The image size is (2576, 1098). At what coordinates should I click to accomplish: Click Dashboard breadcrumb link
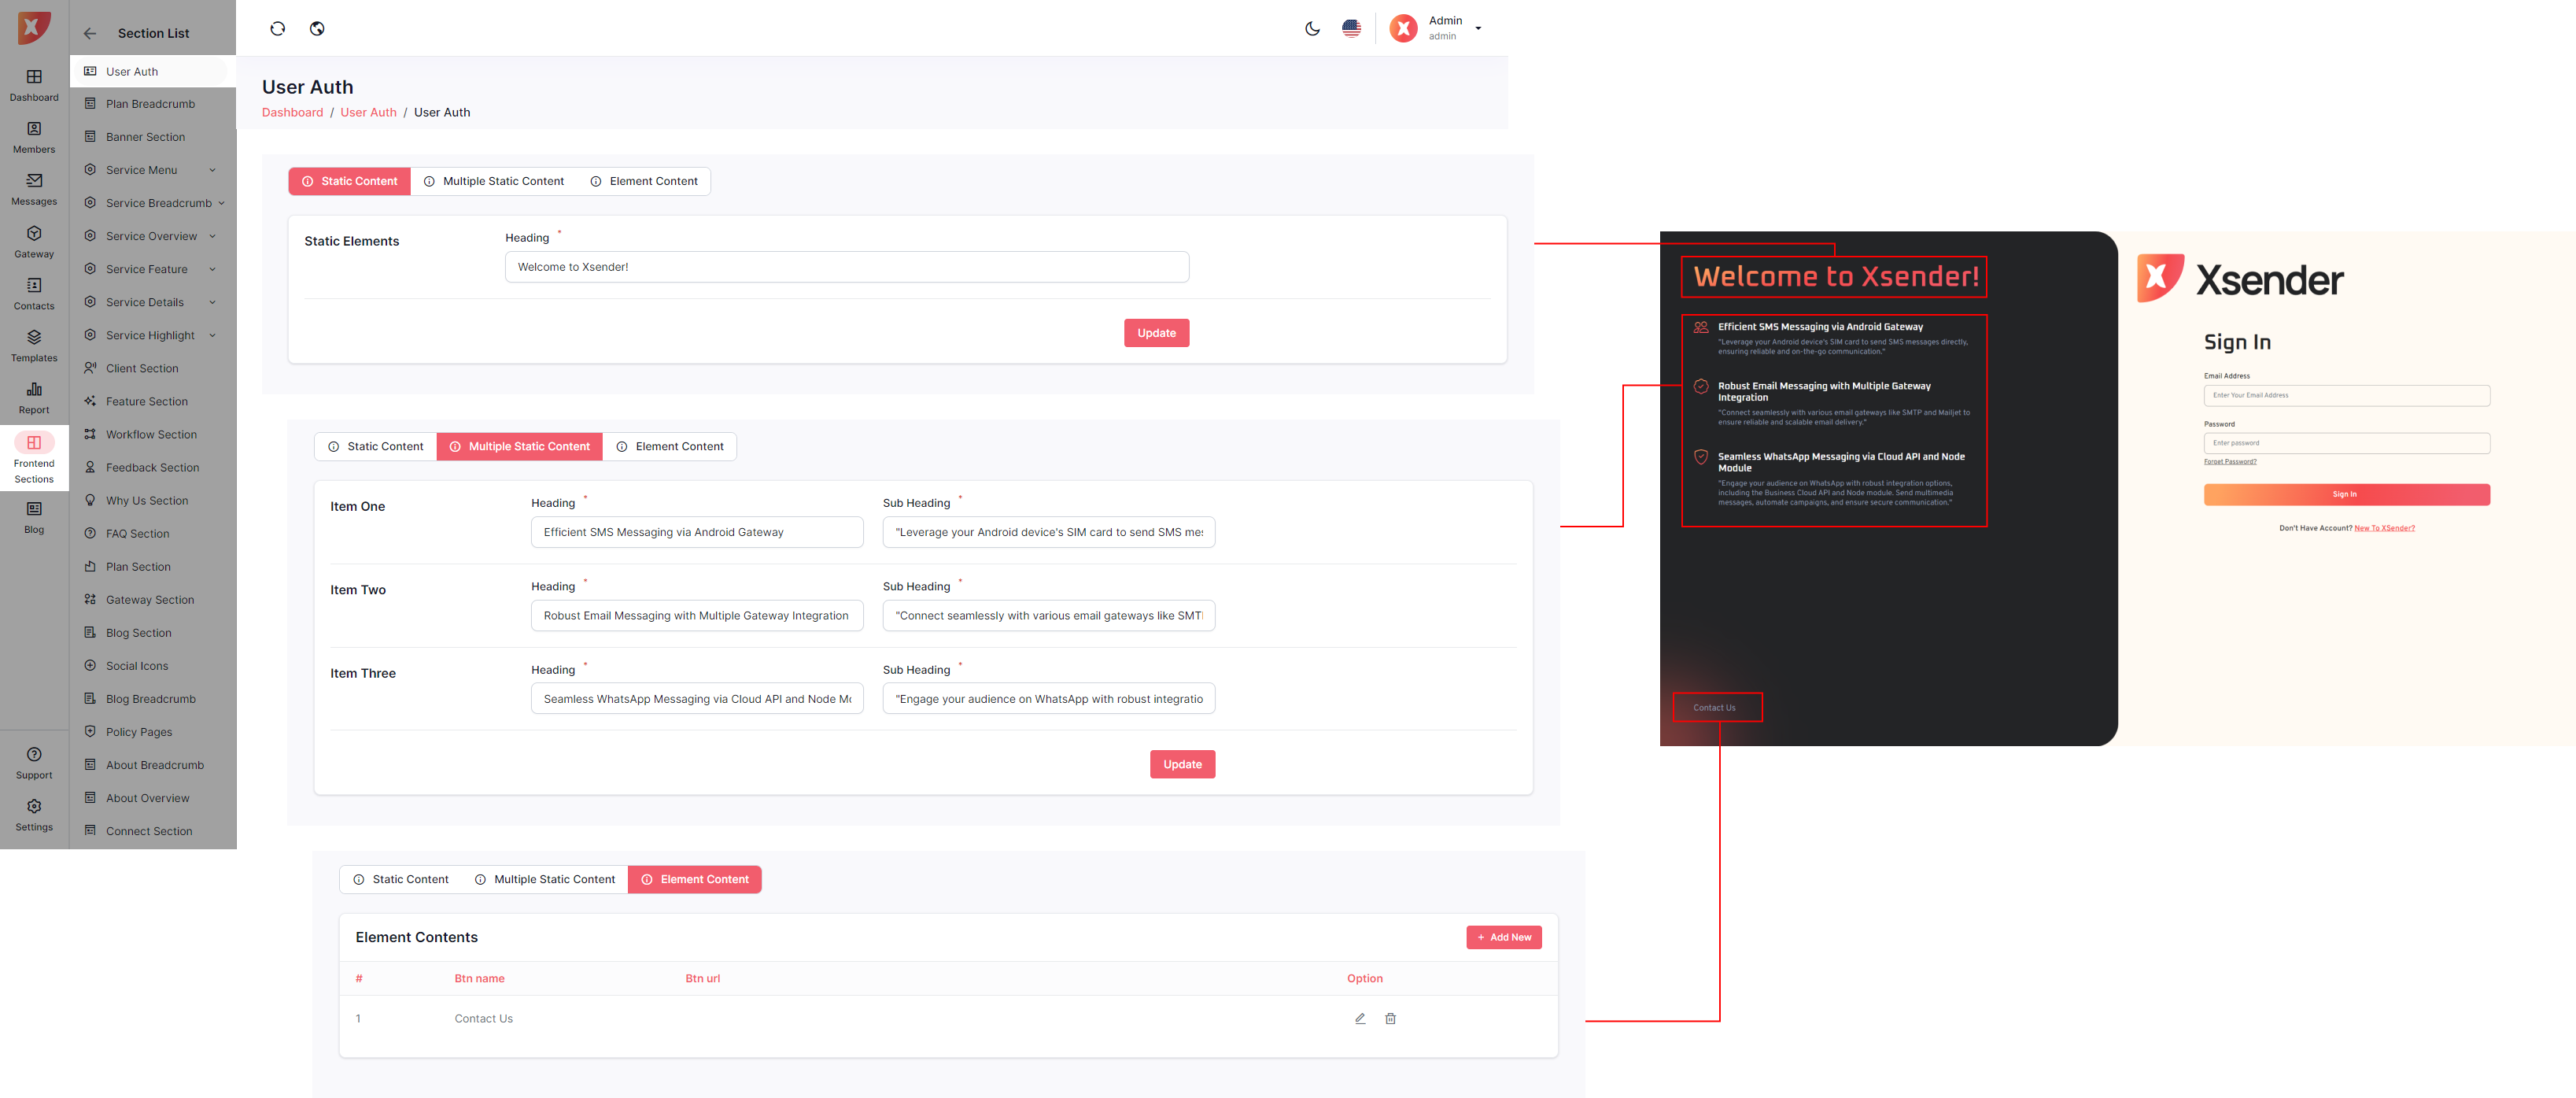pos(292,113)
